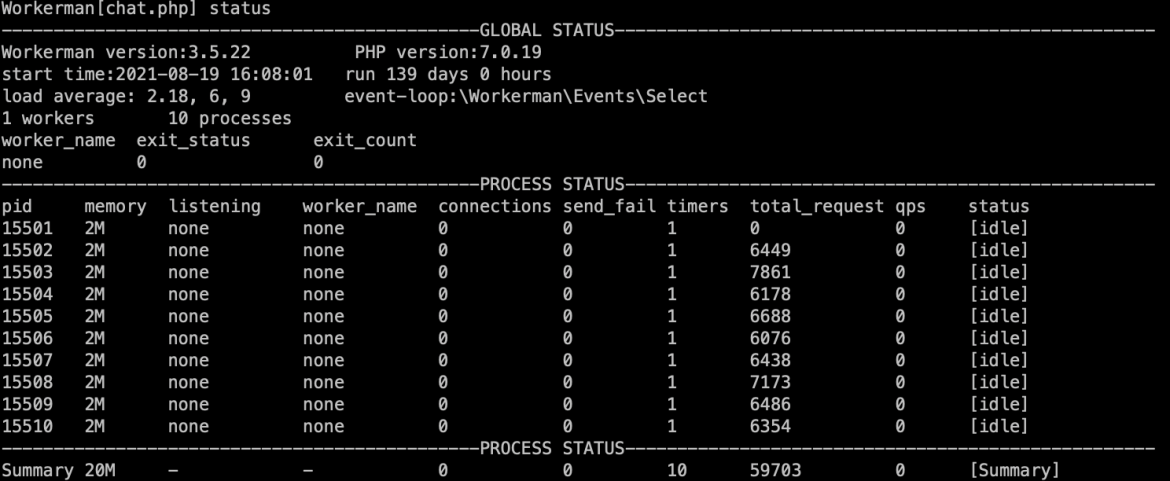Viewport: 1170px width, 481px height.
Task: Click the event-loop Select path text
Action: click(526, 97)
